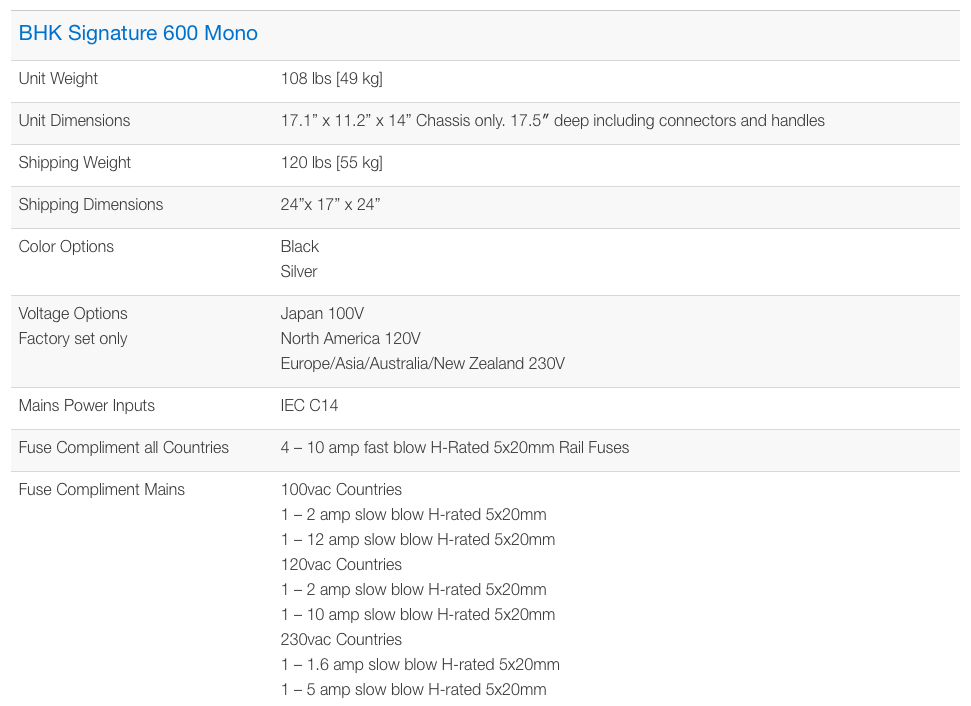Click the 24”x 17” x 24” value
This screenshot has width=971, height=706.
click(330, 205)
